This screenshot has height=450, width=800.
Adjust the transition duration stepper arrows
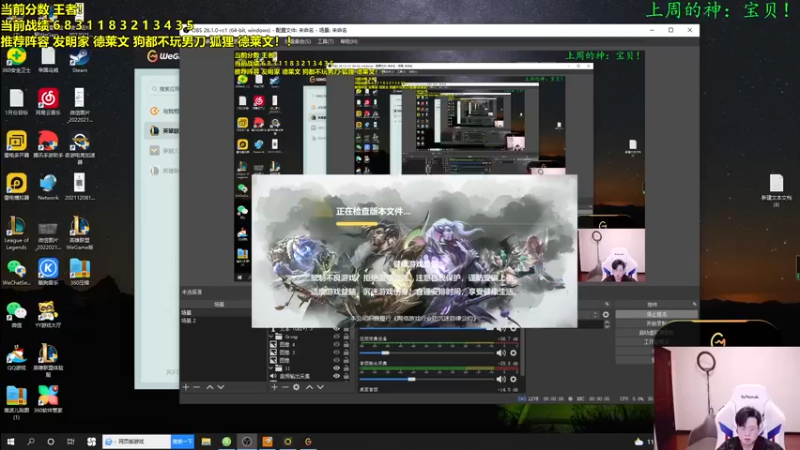[607, 324]
